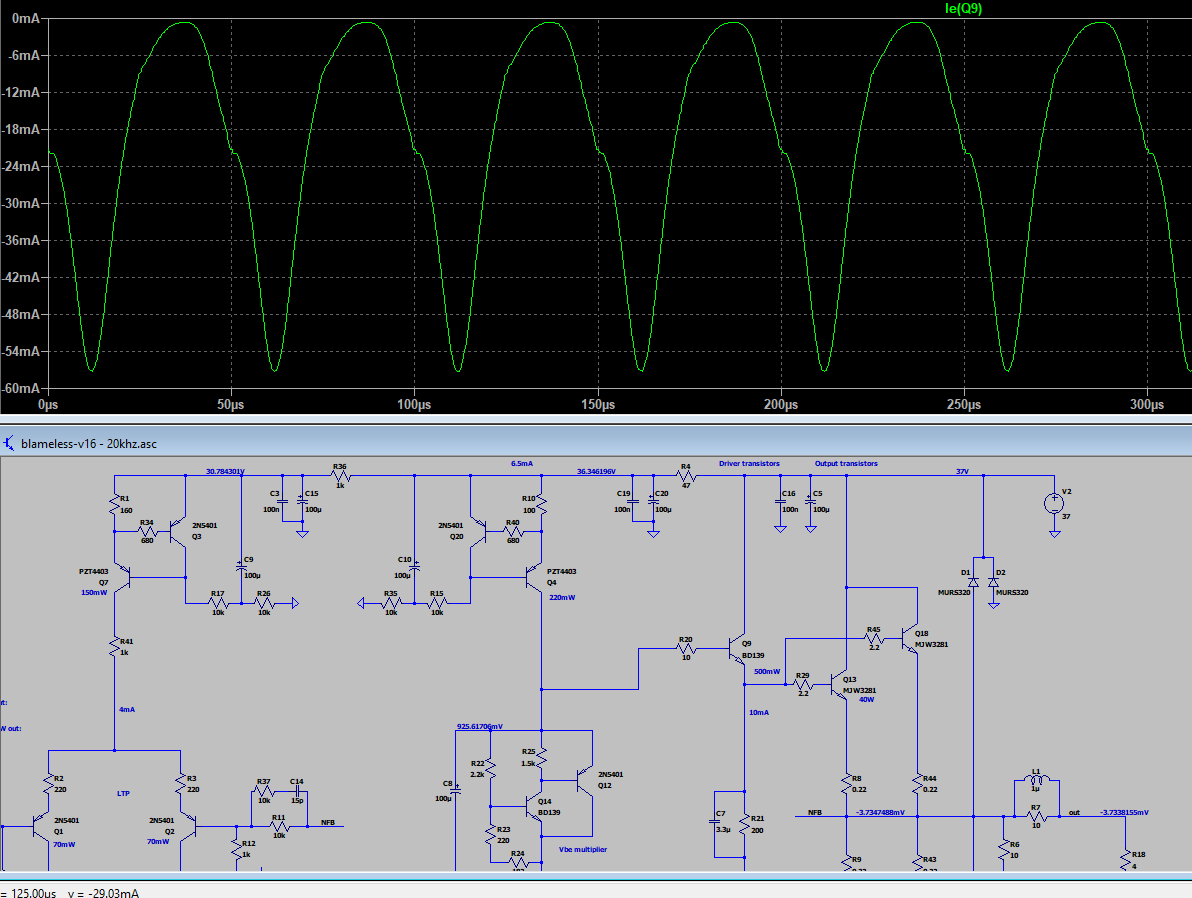Viewport: 1192px width, 898px height.
Task: Click the 30.784301V node voltage label
Action: pyautogui.click(x=225, y=471)
